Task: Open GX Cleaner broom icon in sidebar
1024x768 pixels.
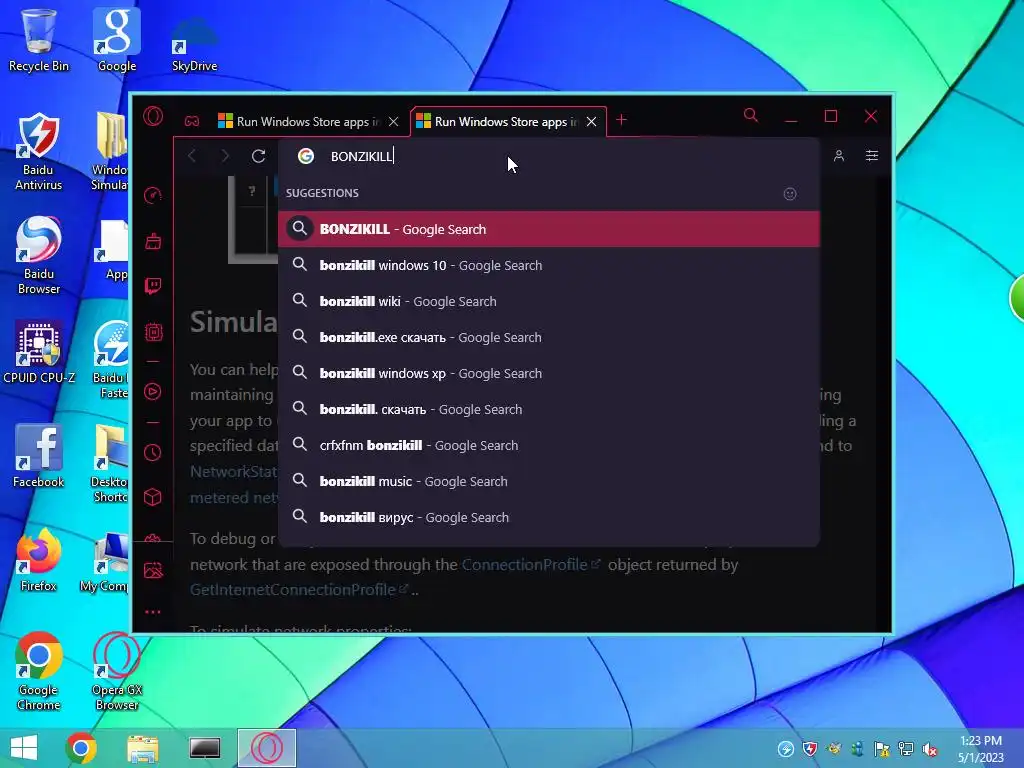Action: click(x=153, y=241)
